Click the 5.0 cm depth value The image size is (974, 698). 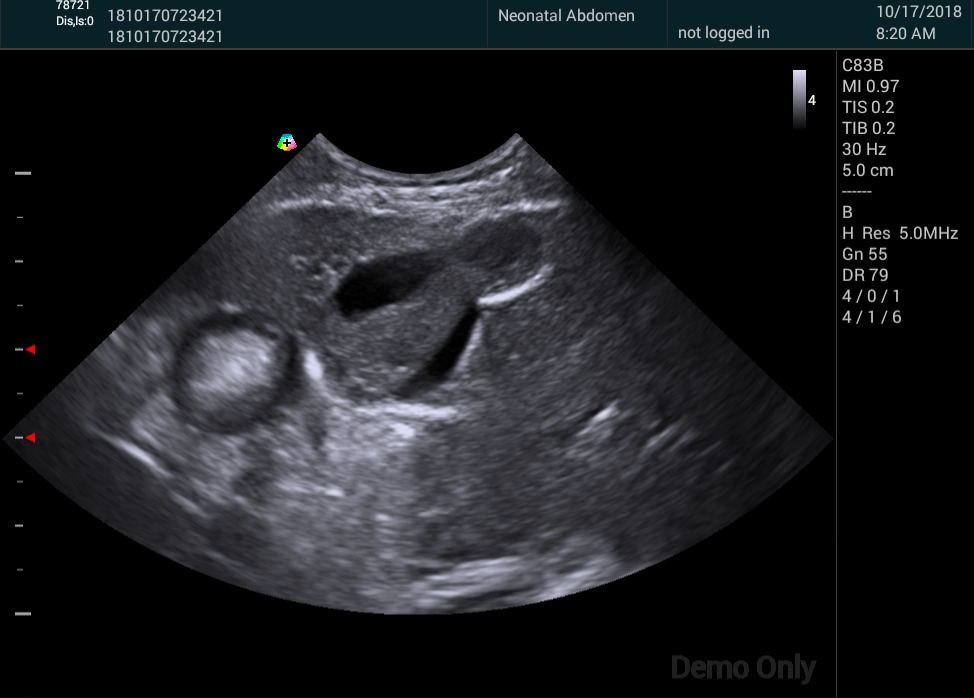point(868,170)
